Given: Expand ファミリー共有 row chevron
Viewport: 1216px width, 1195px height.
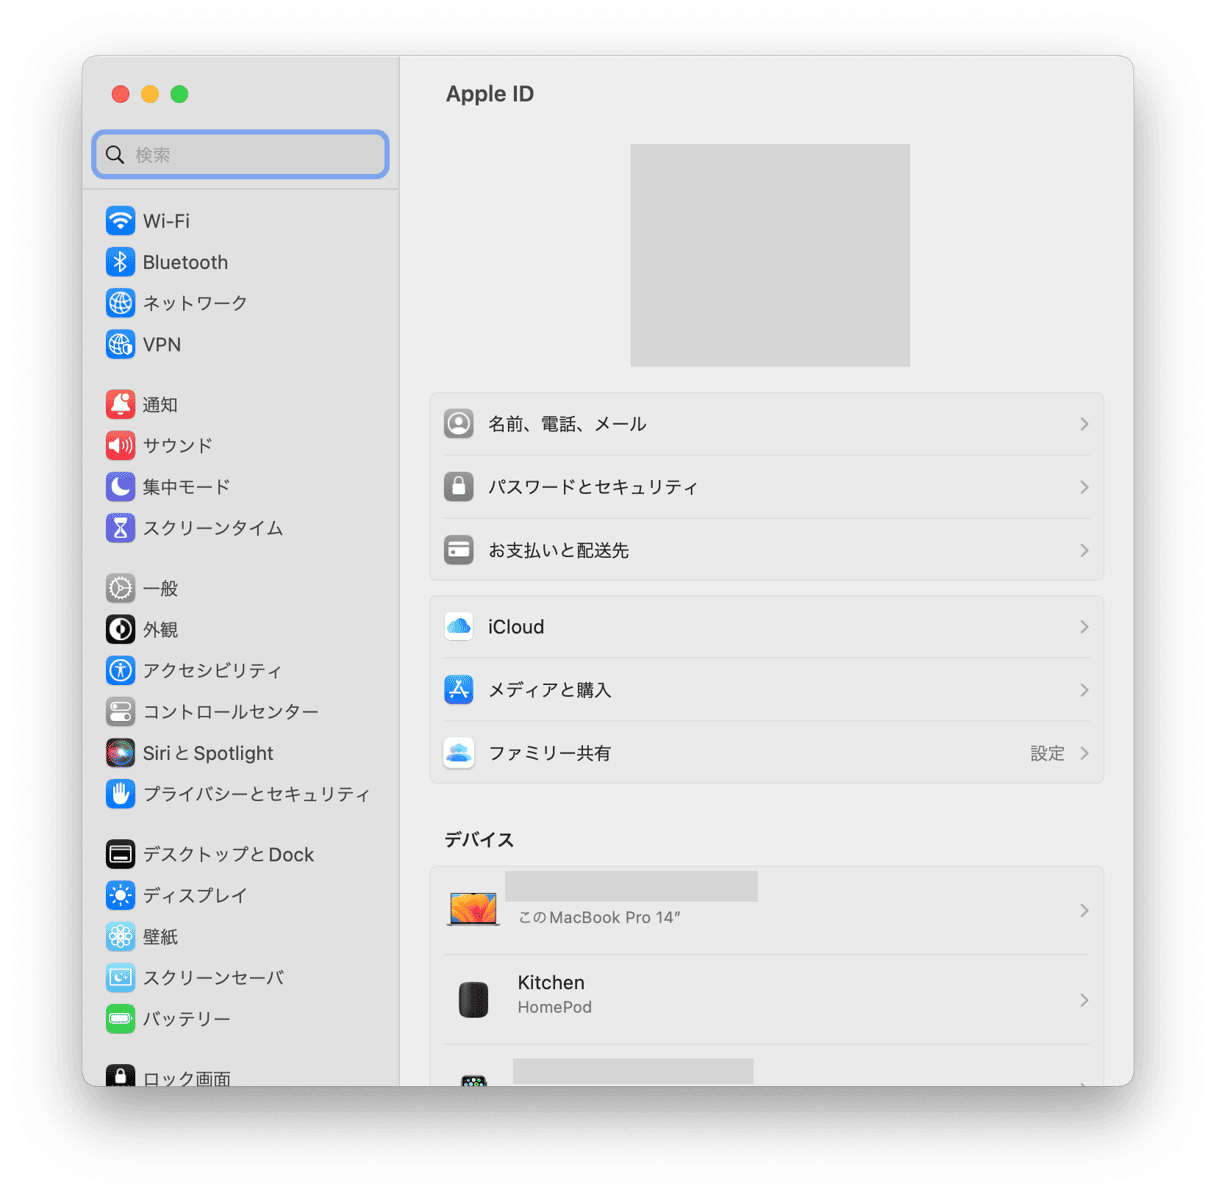Looking at the screenshot, I should coord(1084,753).
